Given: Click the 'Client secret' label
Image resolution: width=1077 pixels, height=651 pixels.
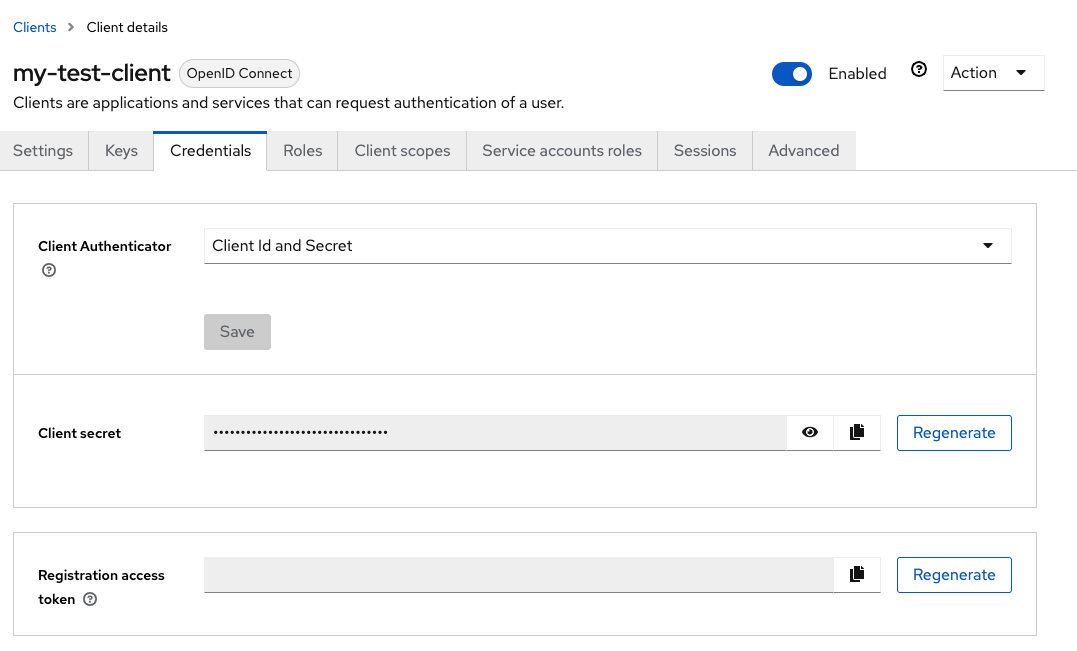Looking at the screenshot, I should (x=80, y=433).
